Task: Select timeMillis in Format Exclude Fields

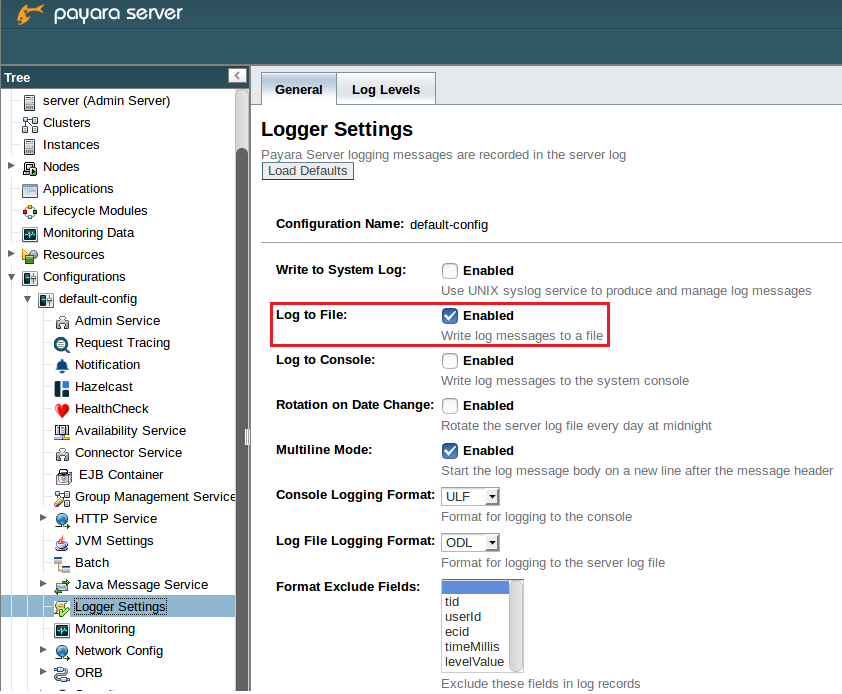Action: coord(475,647)
